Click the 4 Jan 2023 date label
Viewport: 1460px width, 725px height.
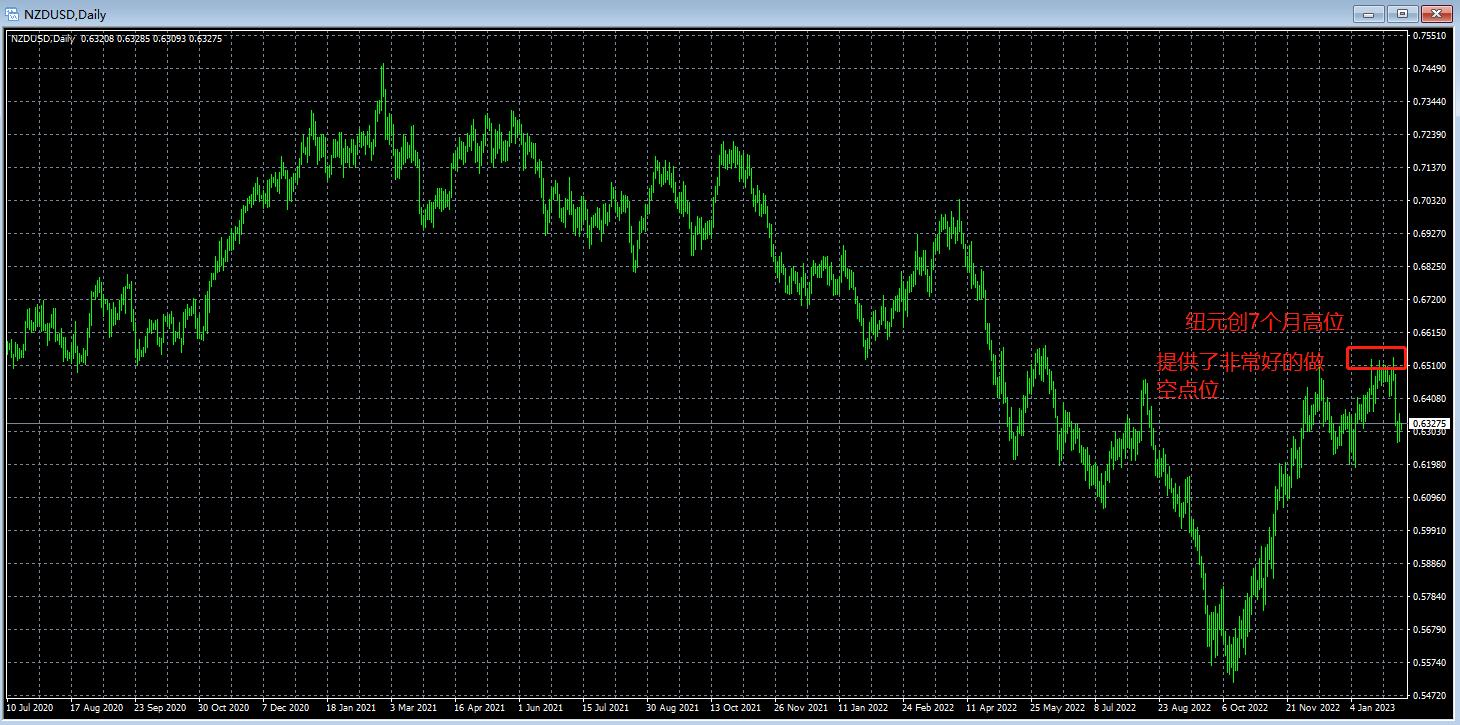[x=1372, y=708]
